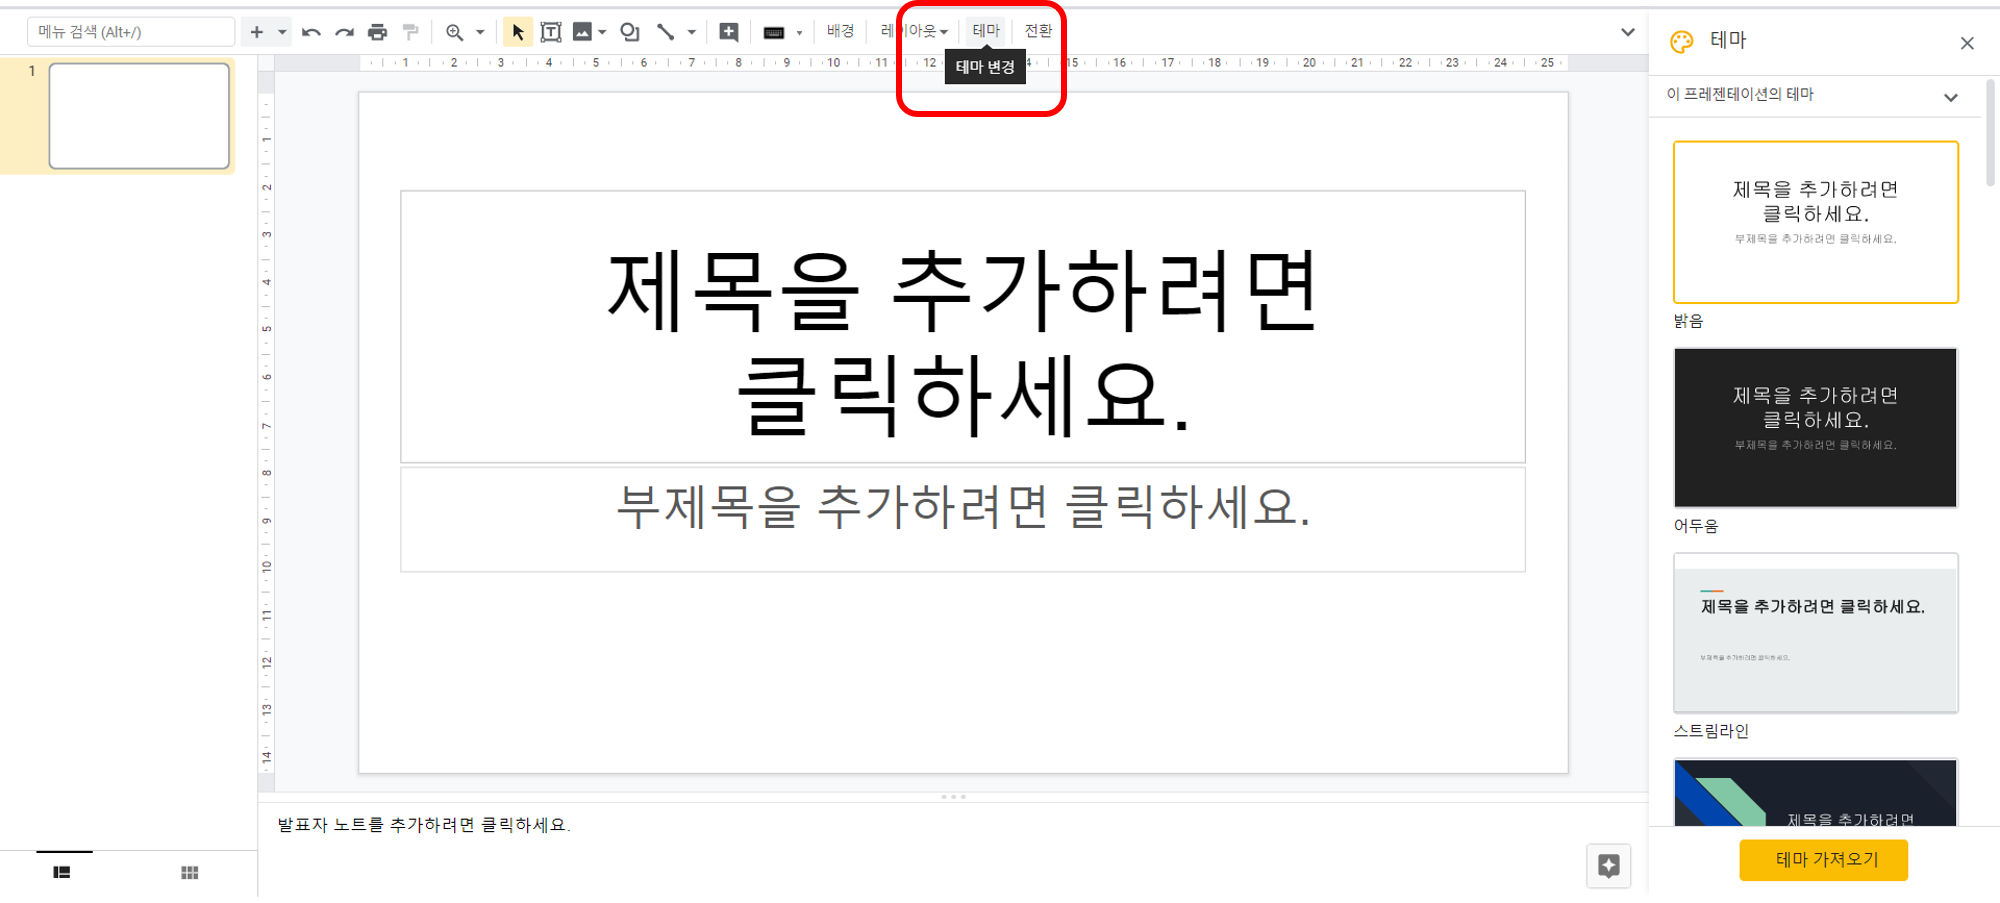Click the 메뉴 검색 search field
This screenshot has width=2000, height=903.
click(x=131, y=32)
